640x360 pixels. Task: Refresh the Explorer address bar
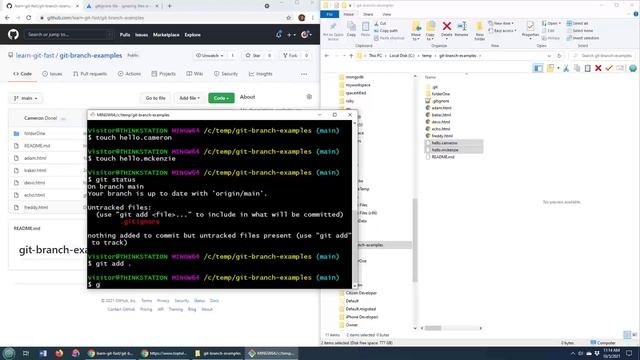pyautogui.click(x=559, y=56)
